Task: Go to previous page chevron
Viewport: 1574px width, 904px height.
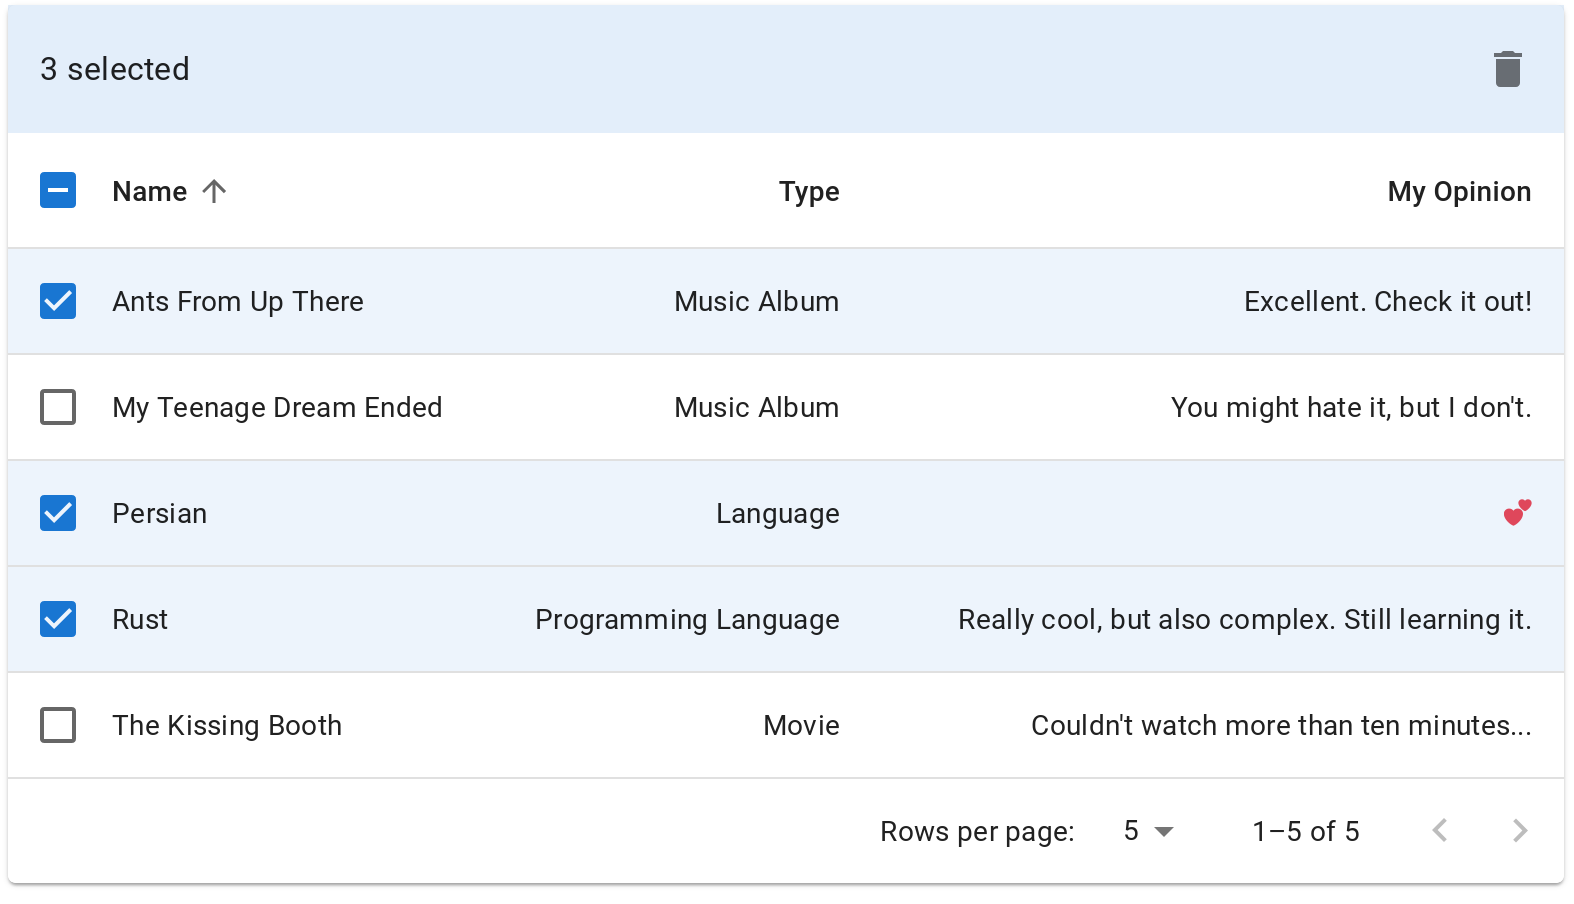Action: pyautogui.click(x=1440, y=830)
